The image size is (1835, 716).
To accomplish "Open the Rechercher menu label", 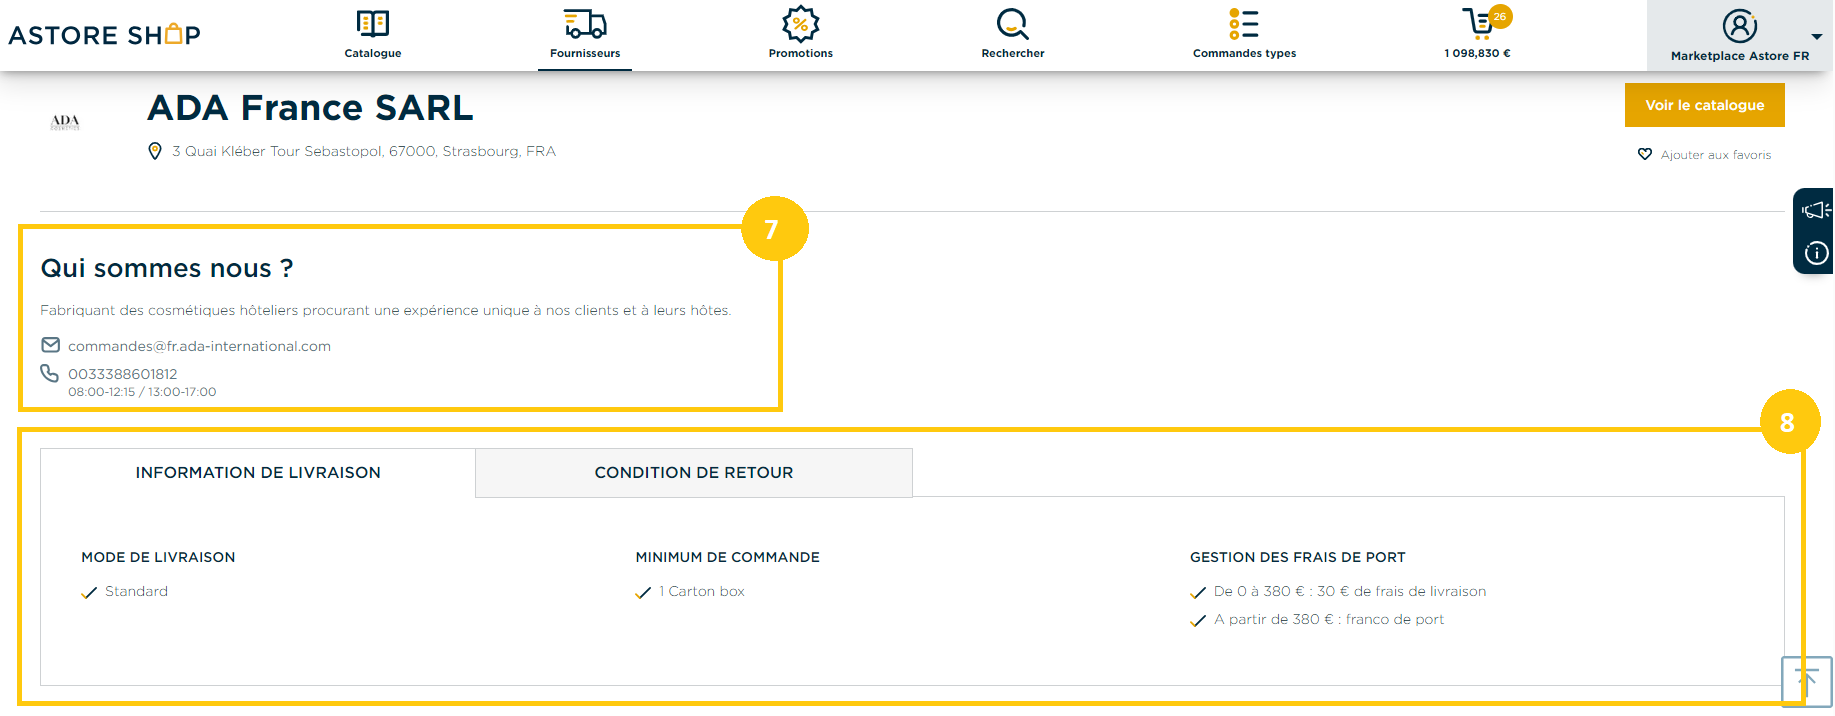I will click(1013, 54).
